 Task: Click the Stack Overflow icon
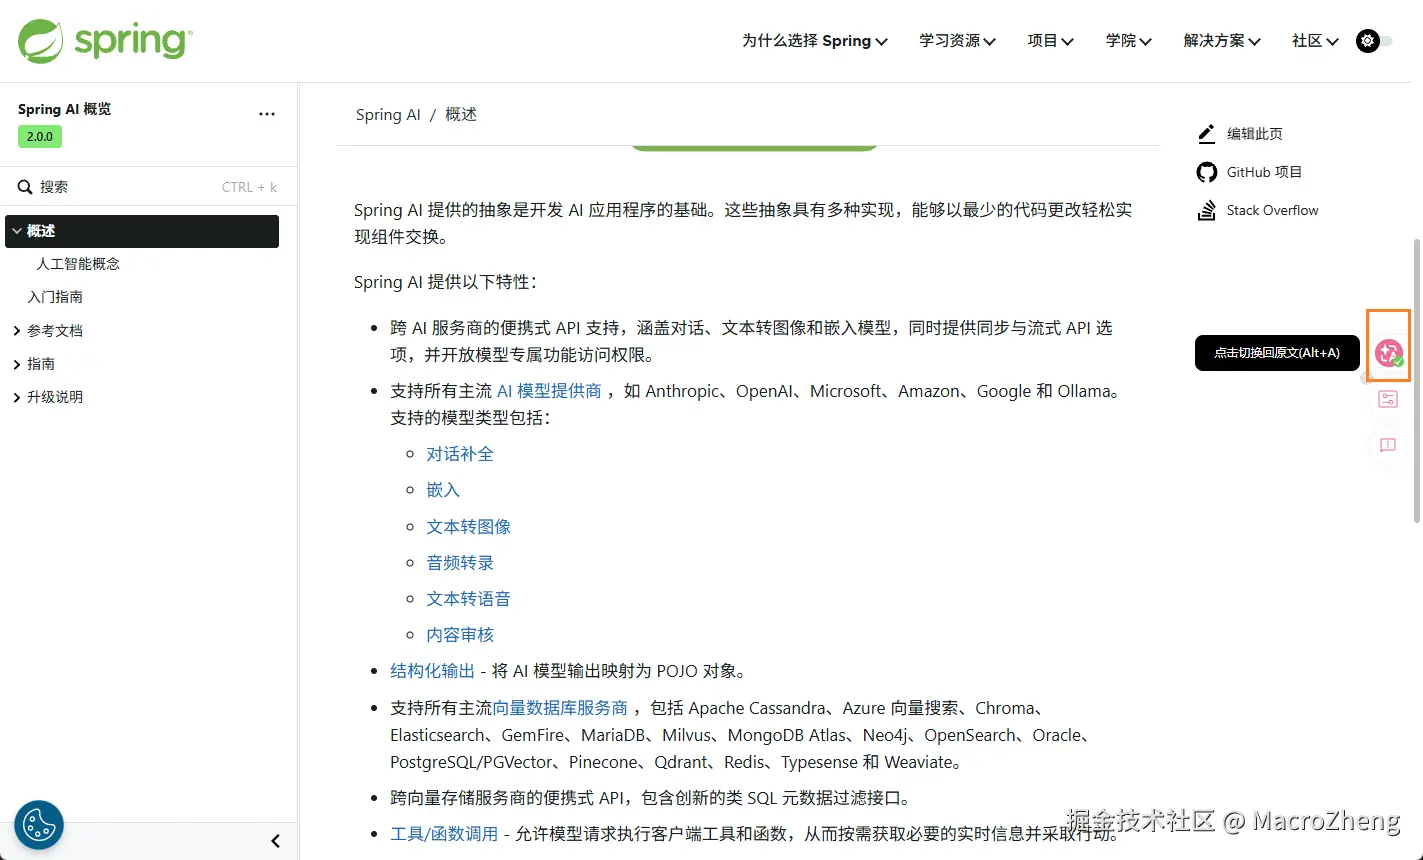pyautogui.click(x=1207, y=210)
